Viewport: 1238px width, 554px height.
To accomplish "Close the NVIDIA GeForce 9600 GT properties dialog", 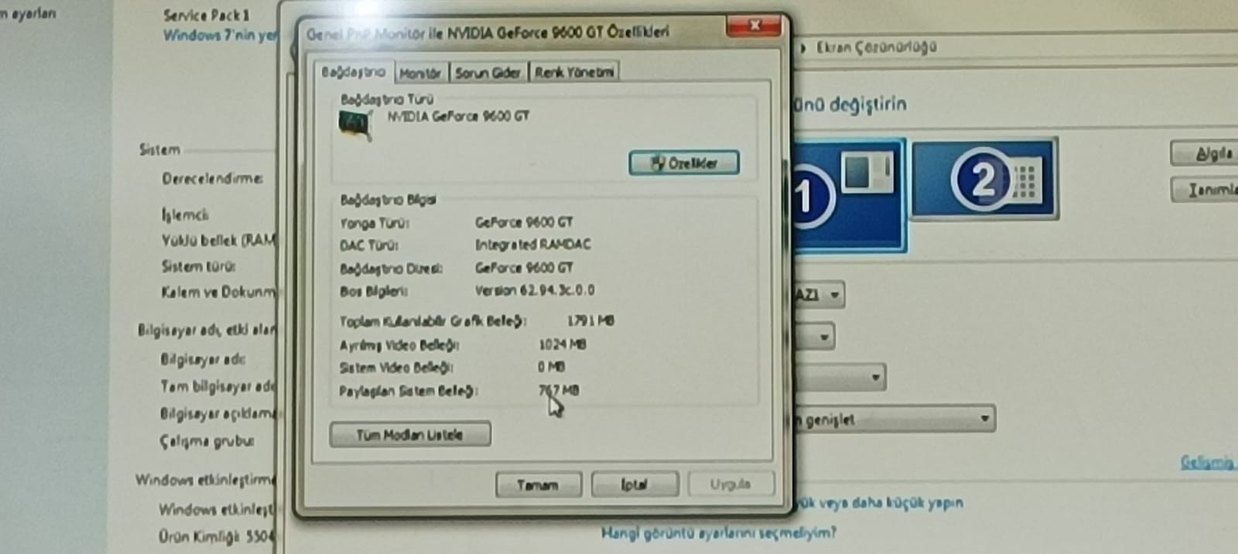I will [755, 28].
